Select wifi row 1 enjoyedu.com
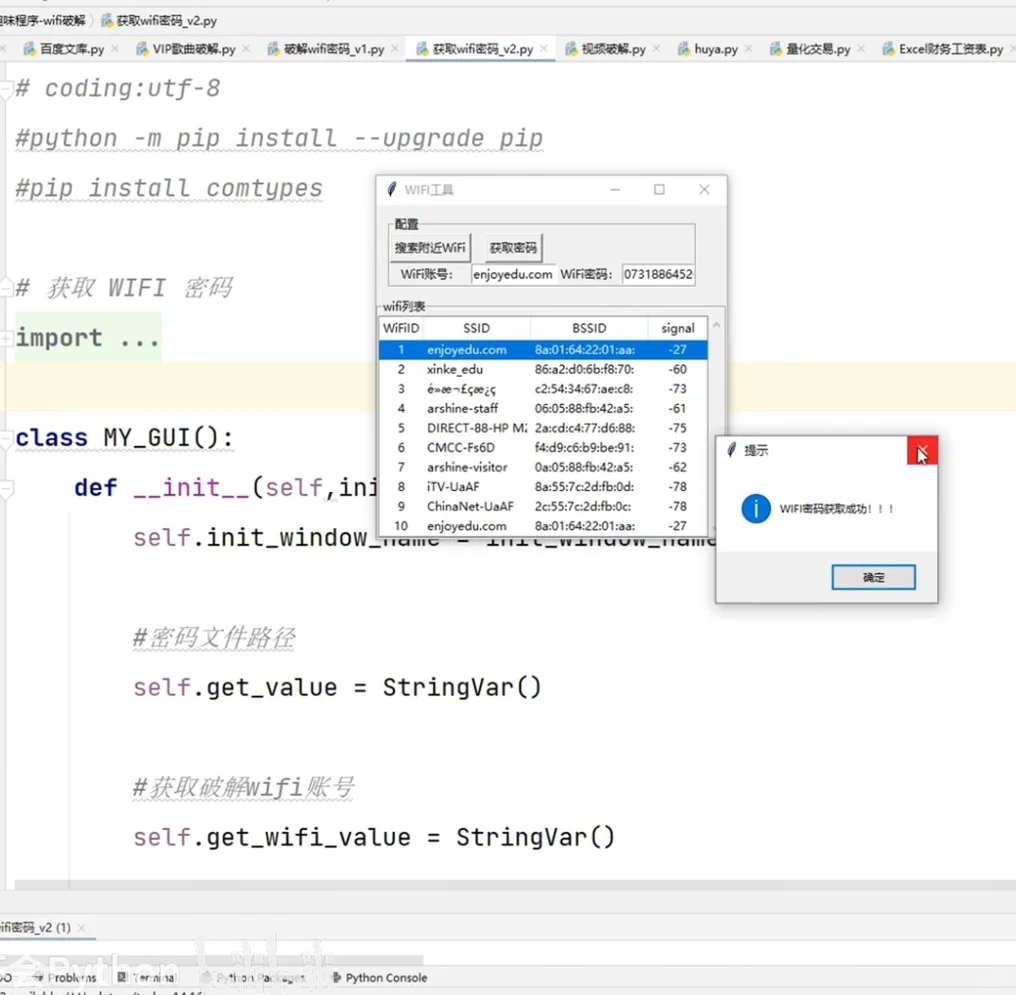 [x=543, y=350]
